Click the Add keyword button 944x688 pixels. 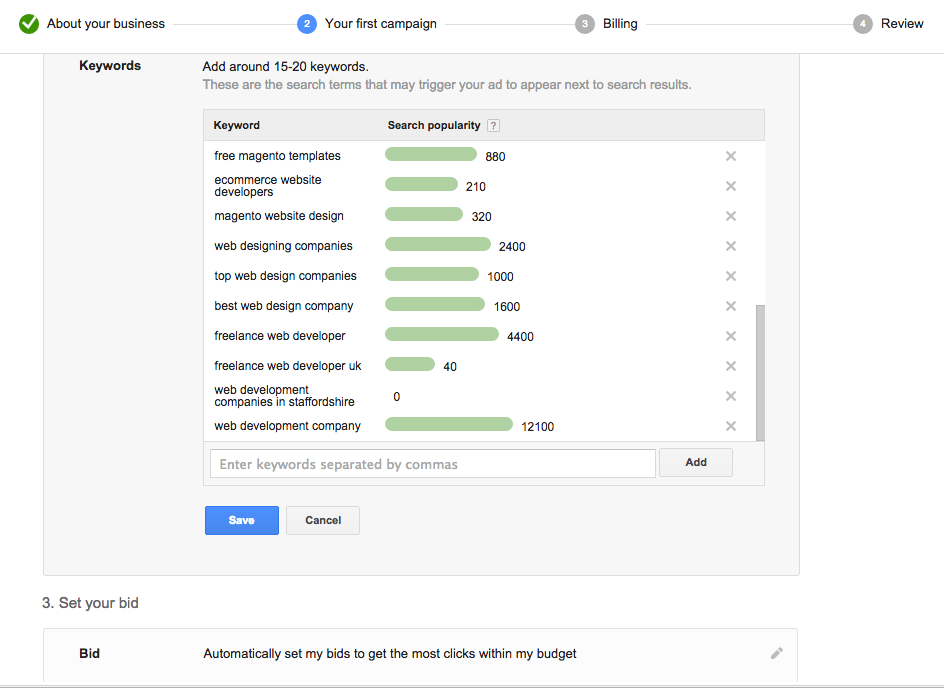coord(696,462)
